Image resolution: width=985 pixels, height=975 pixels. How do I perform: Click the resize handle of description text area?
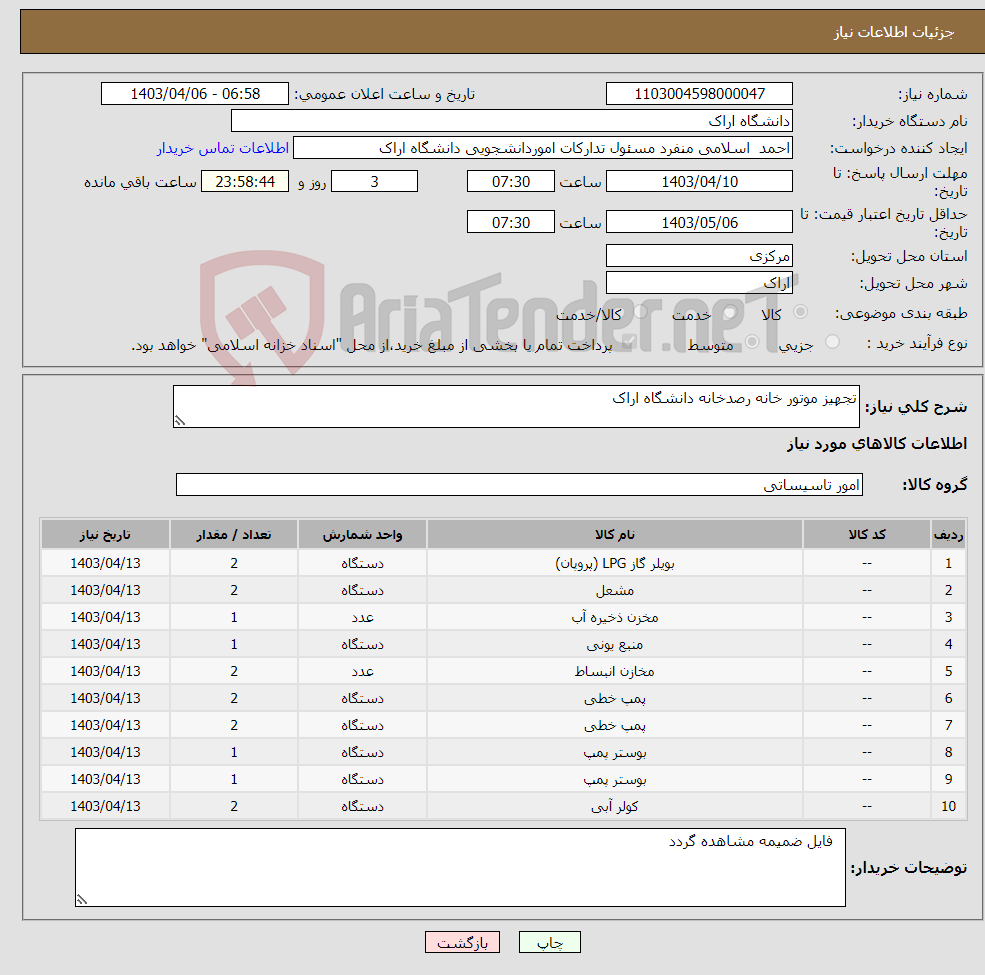point(180,421)
